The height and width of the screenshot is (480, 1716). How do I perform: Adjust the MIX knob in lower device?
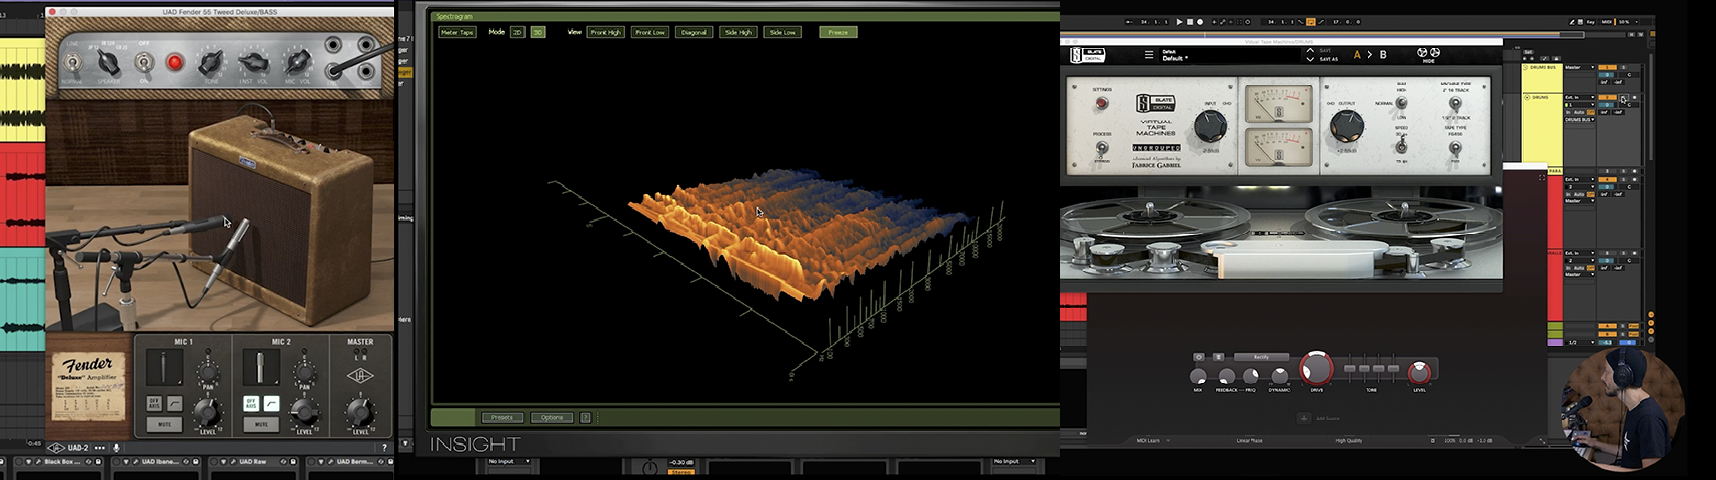click(x=1198, y=377)
